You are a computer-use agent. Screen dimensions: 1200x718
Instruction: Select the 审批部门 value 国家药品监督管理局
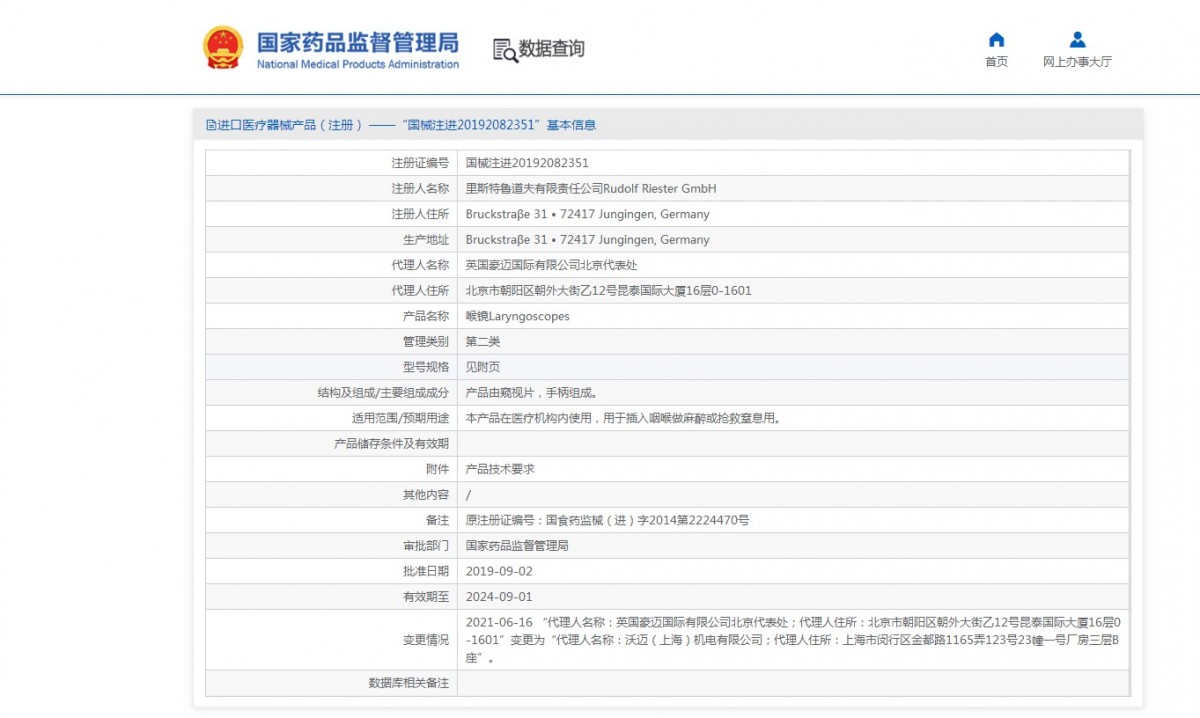click(x=793, y=546)
